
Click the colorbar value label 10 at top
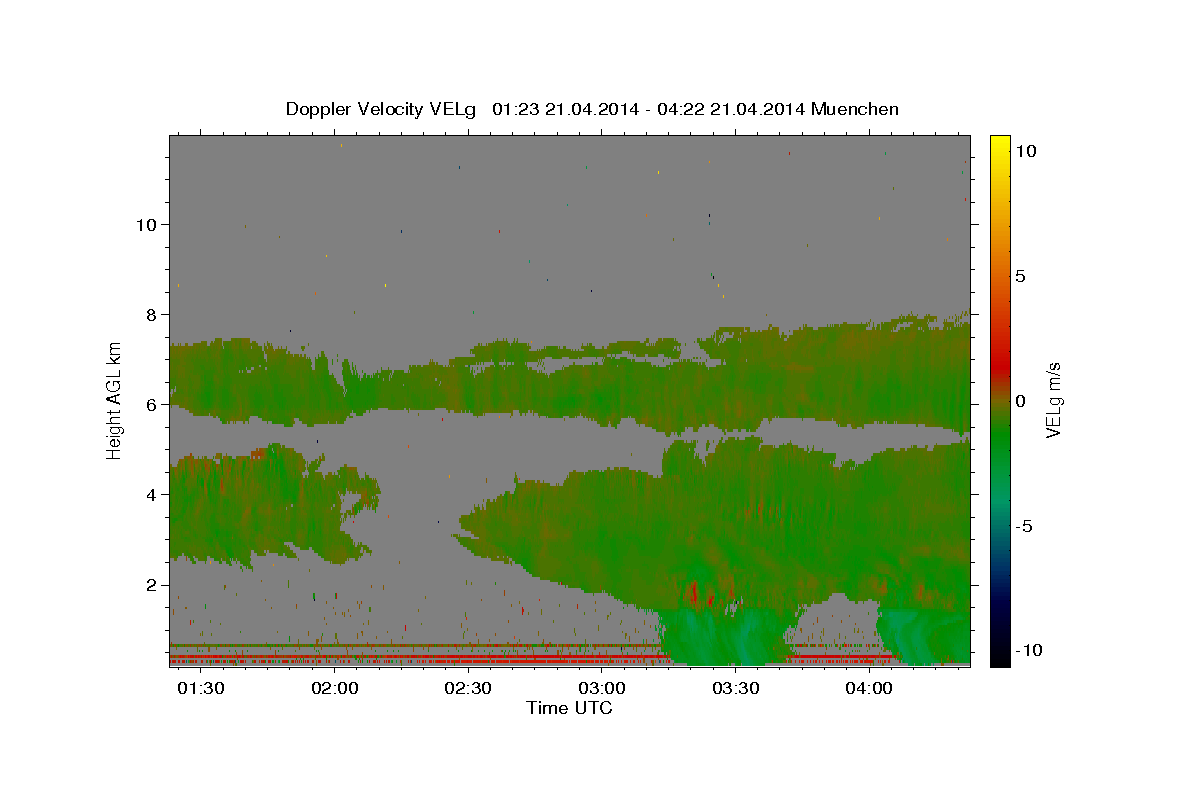pos(1025,151)
